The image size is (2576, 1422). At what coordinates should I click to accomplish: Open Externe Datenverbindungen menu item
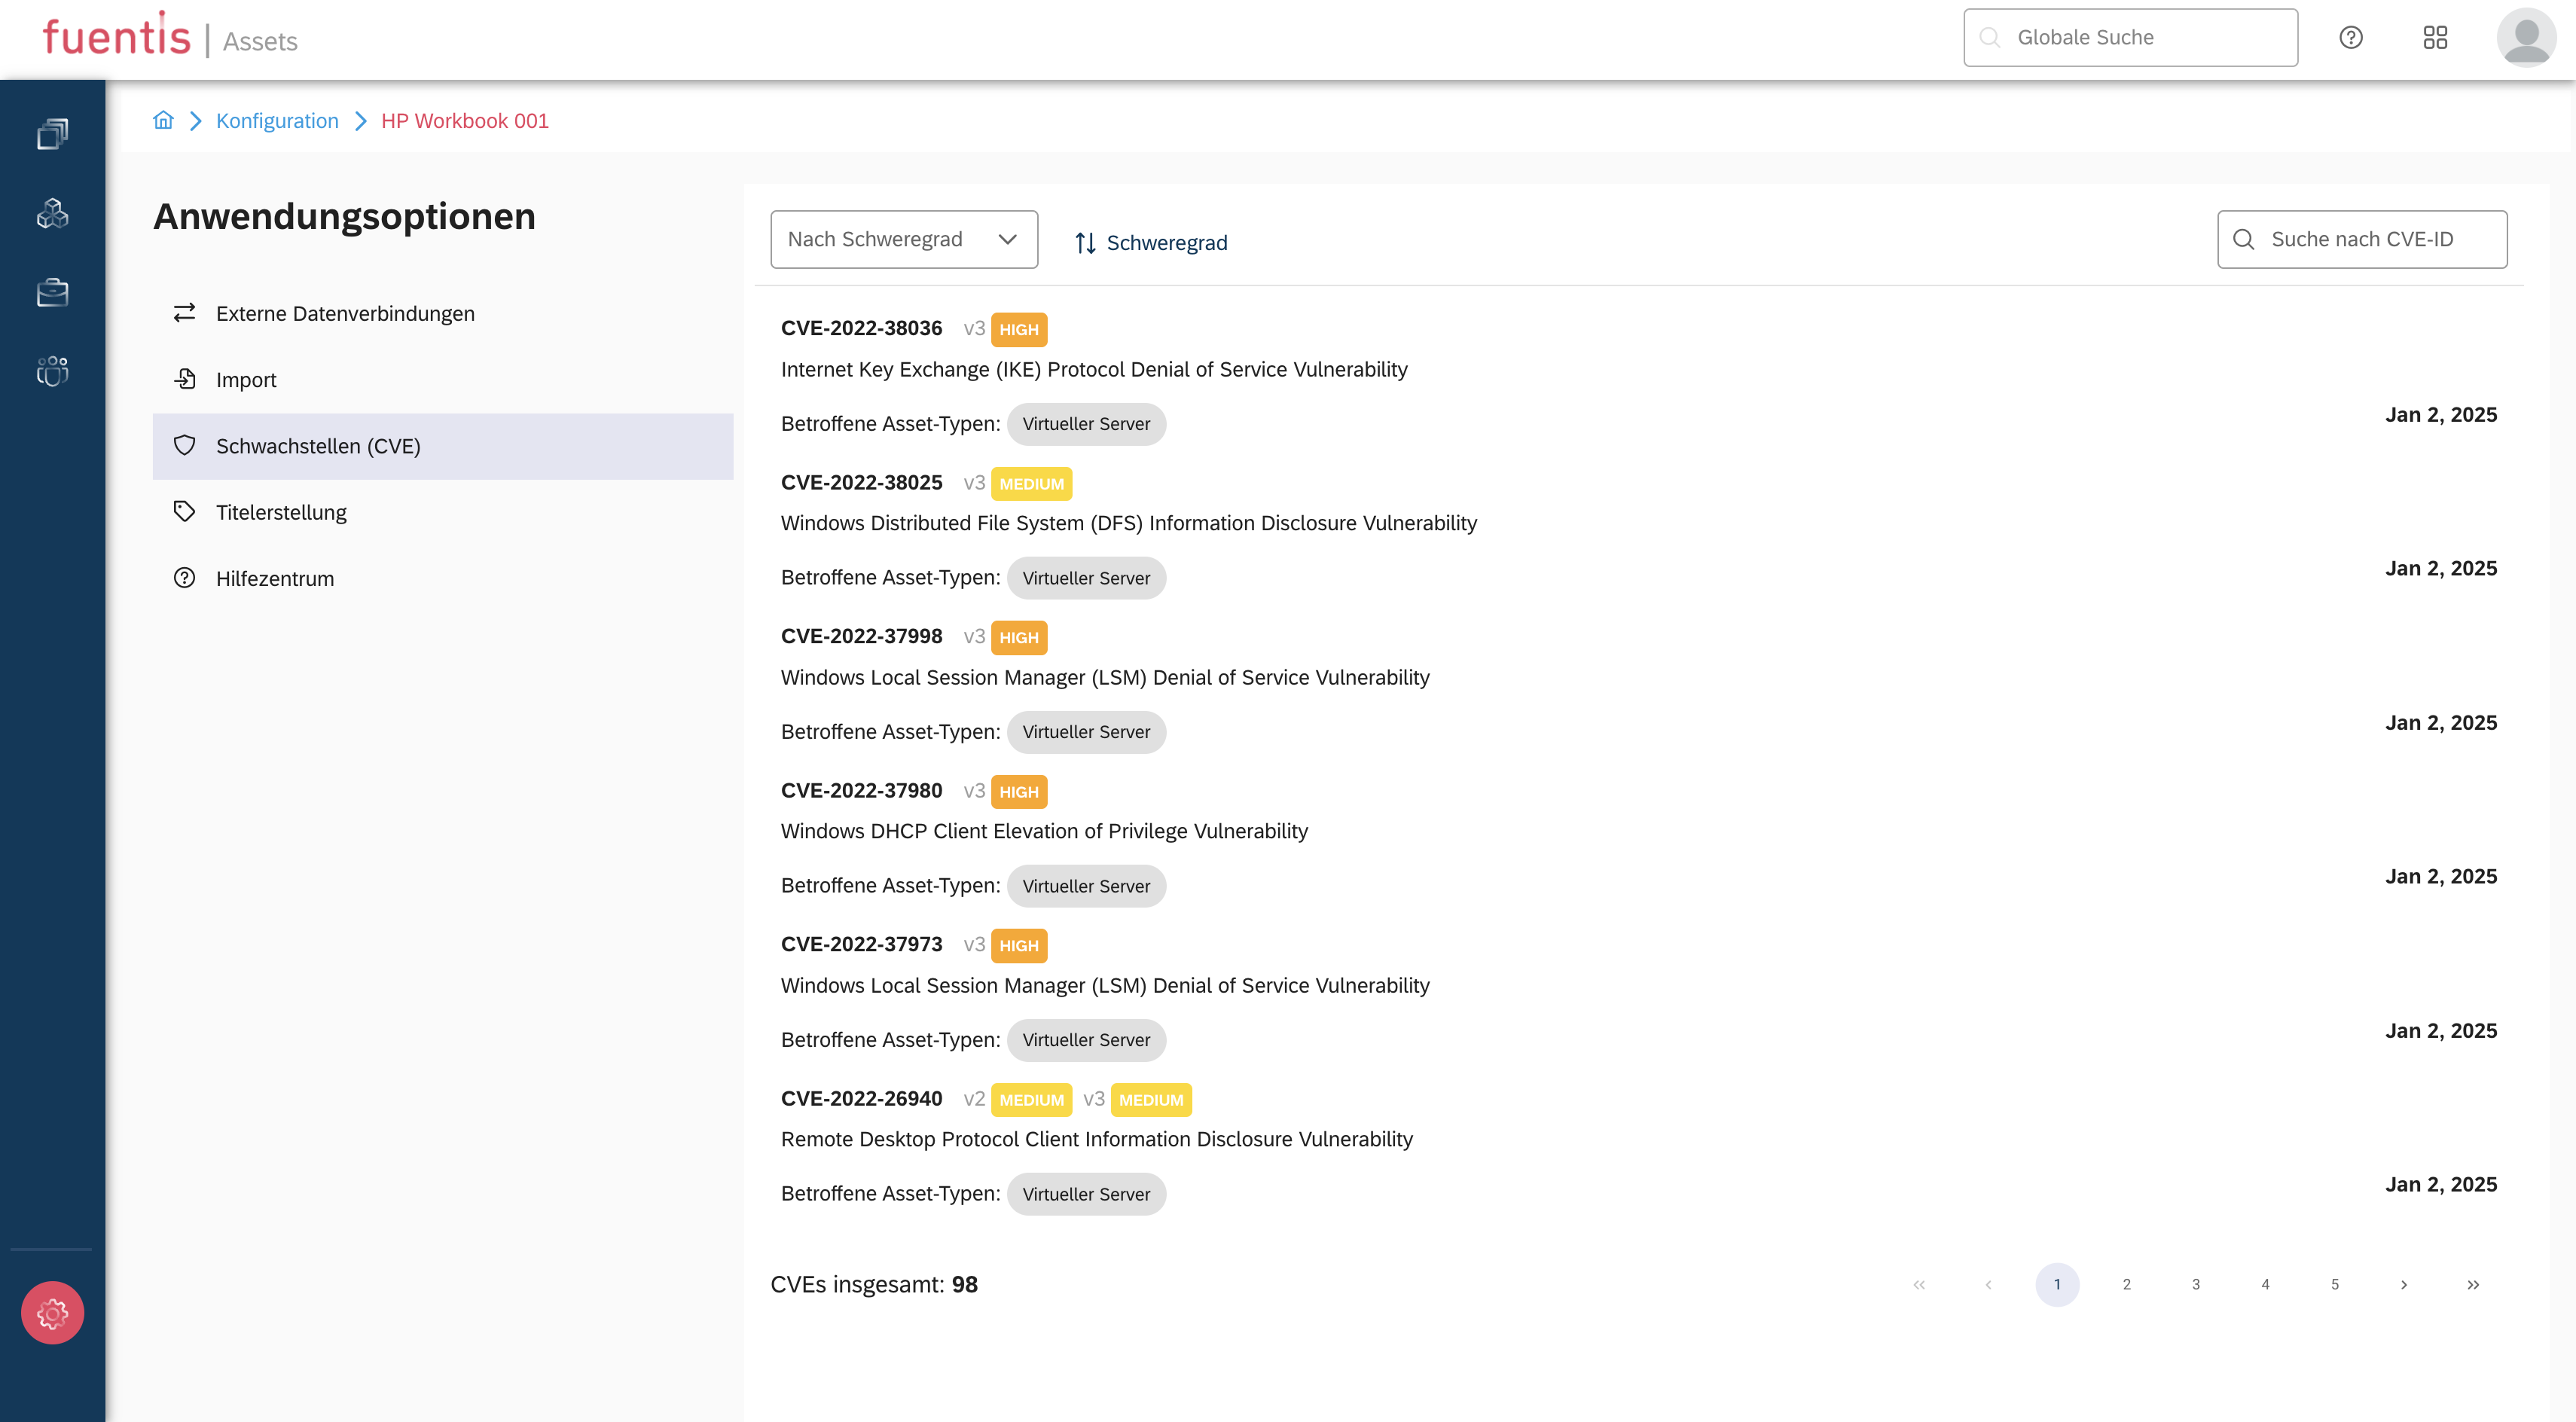(x=345, y=314)
